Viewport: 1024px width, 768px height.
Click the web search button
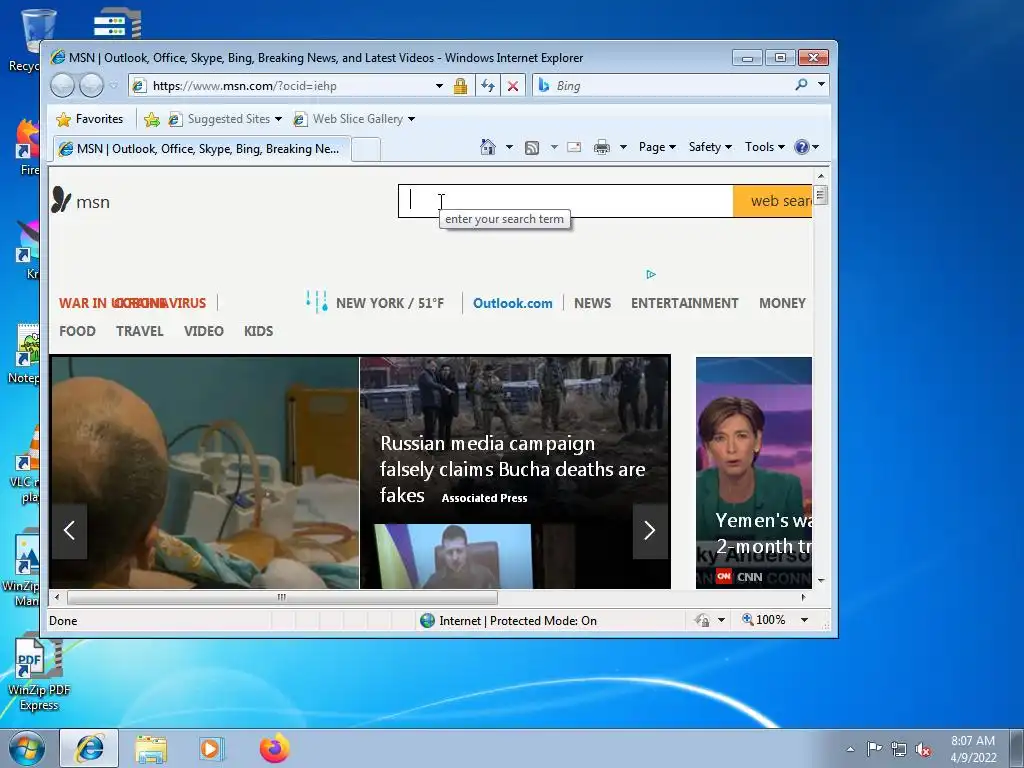(x=773, y=200)
